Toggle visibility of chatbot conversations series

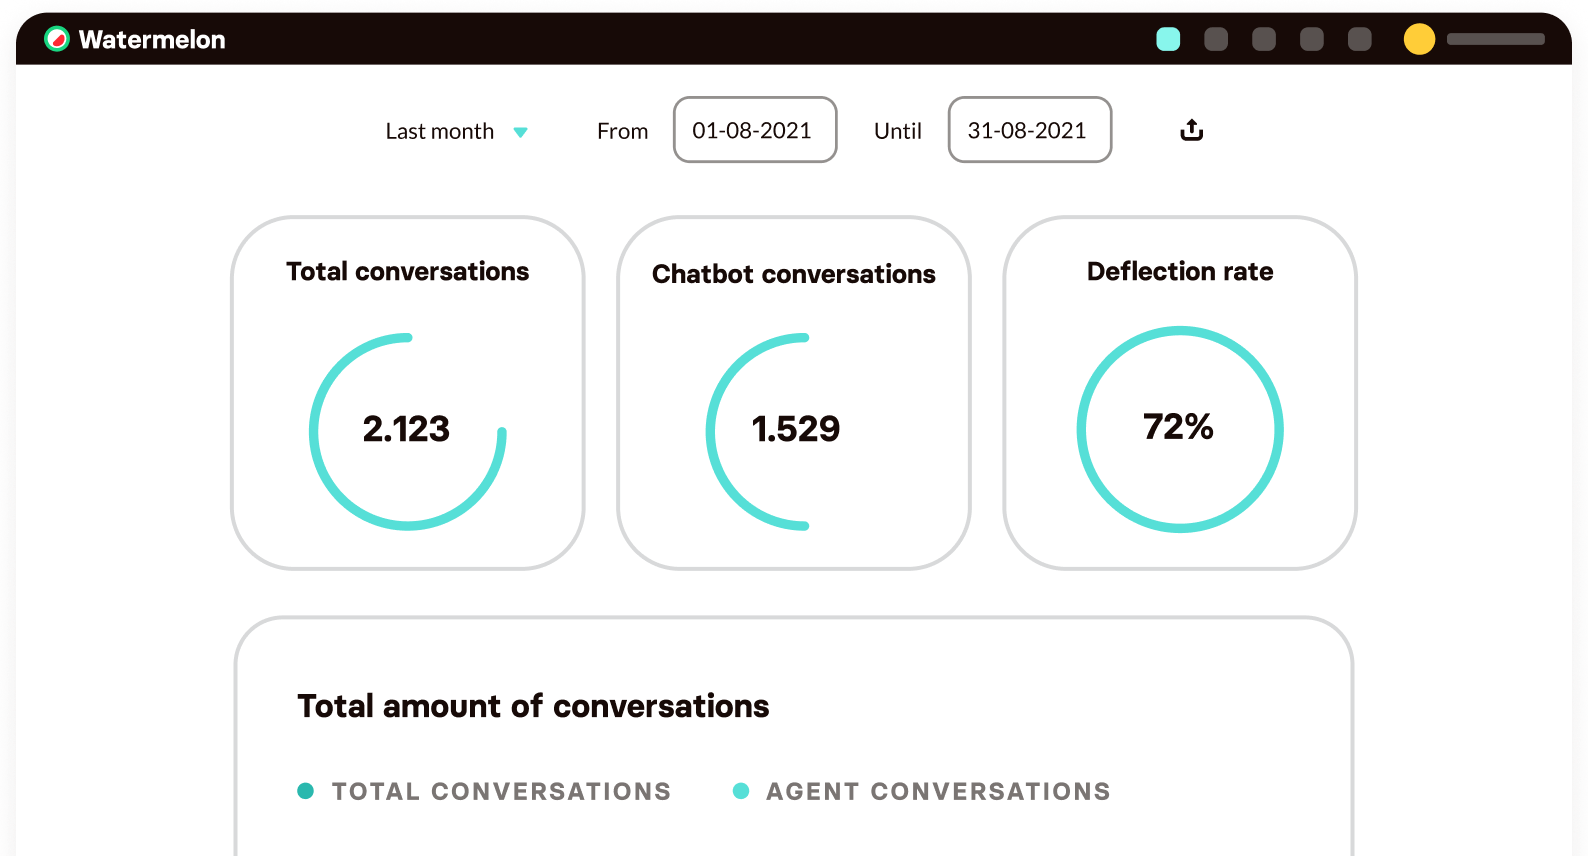pyautogui.click(x=794, y=430)
